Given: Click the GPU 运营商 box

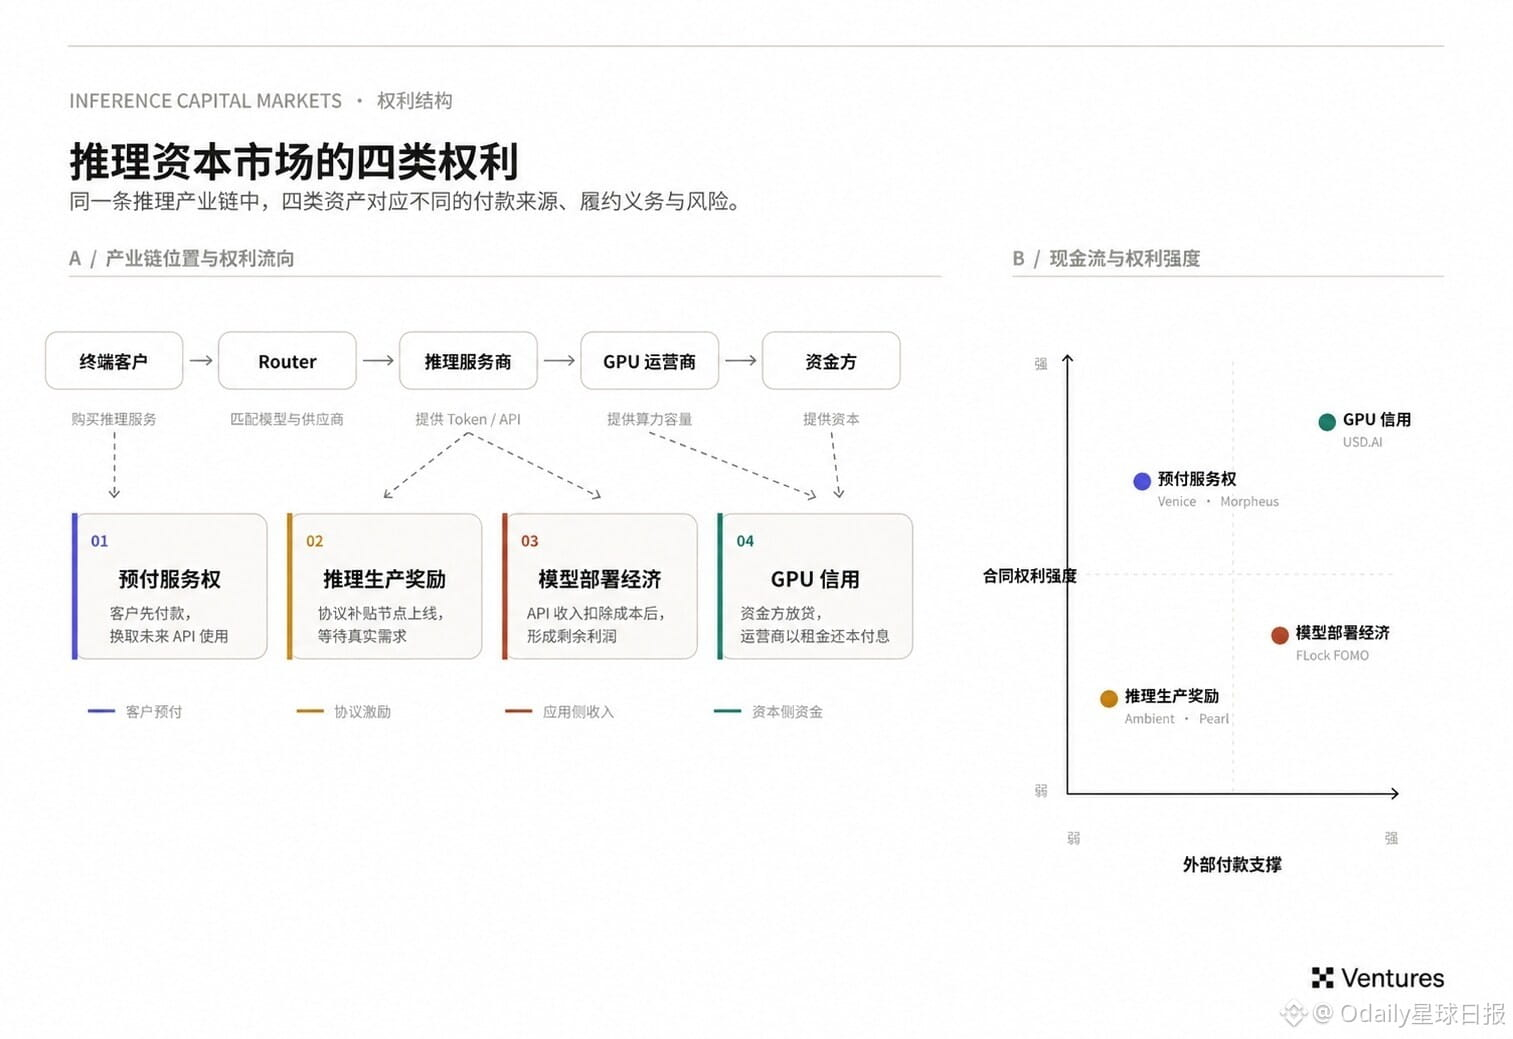Looking at the screenshot, I should 649,361.
